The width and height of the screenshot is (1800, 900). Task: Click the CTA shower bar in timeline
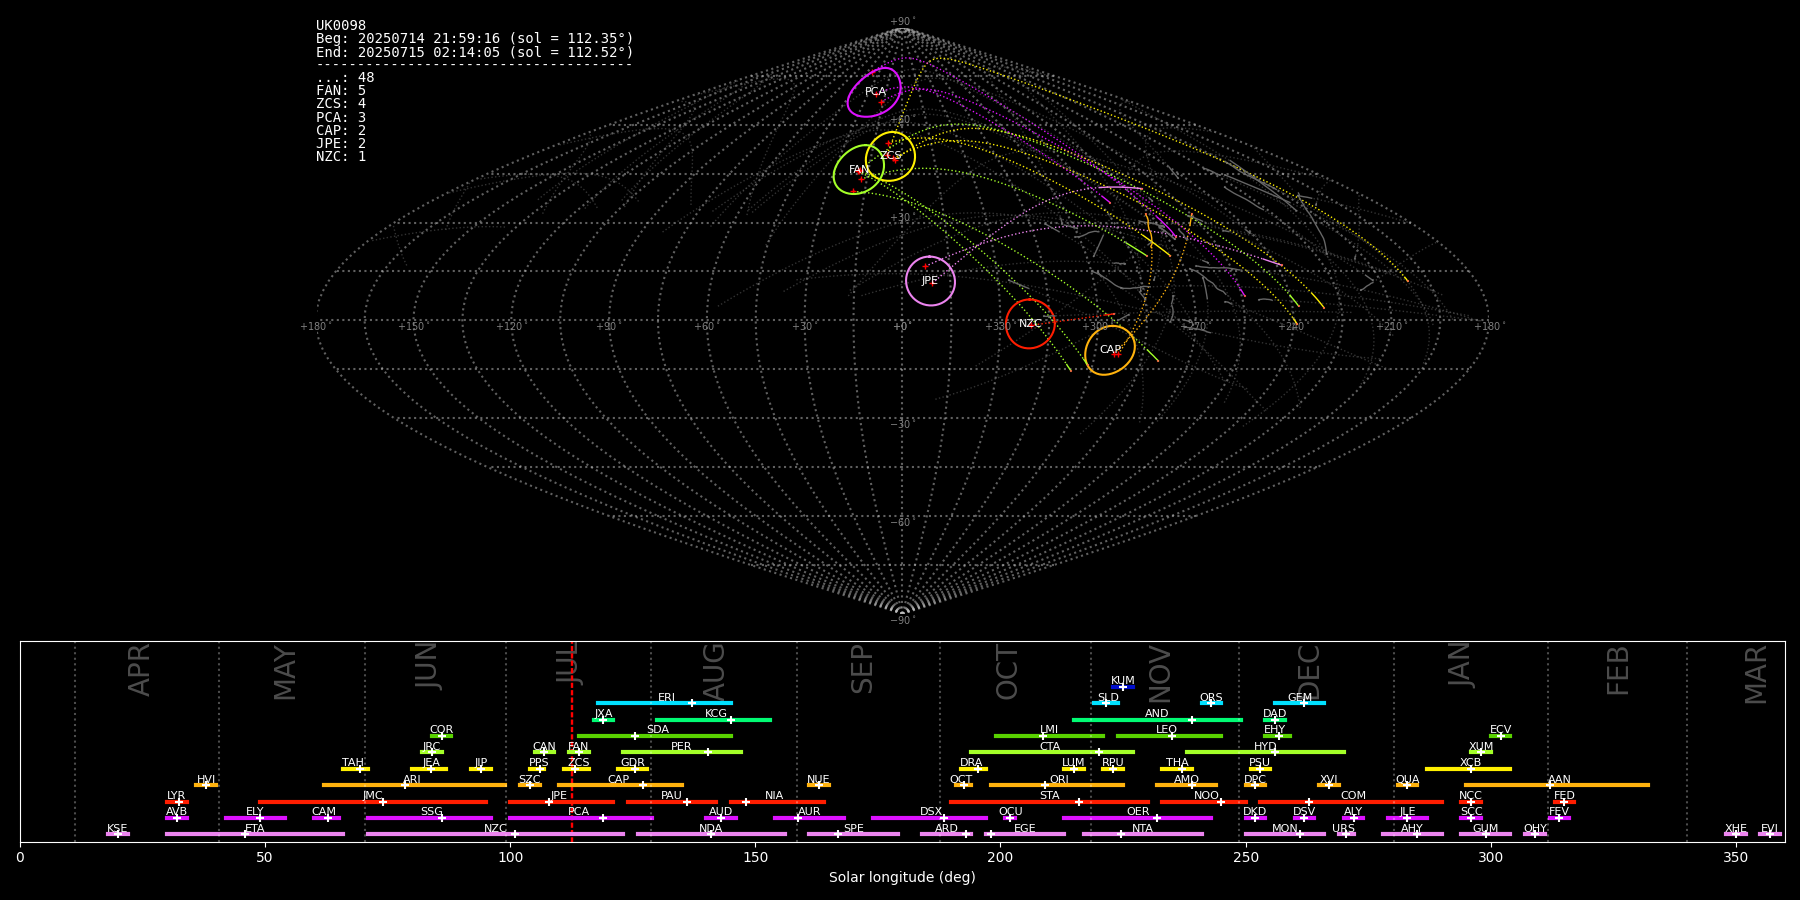pyautogui.click(x=1052, y=752)
